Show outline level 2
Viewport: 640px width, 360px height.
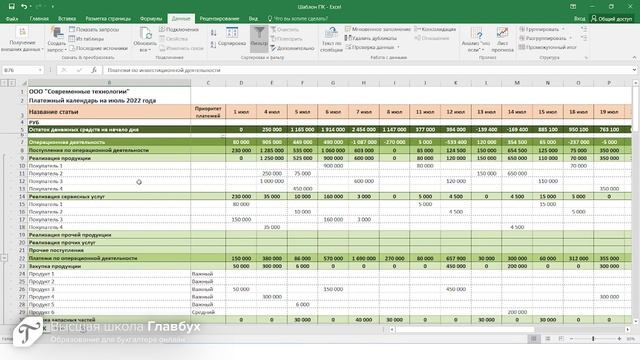pos(12,83)
